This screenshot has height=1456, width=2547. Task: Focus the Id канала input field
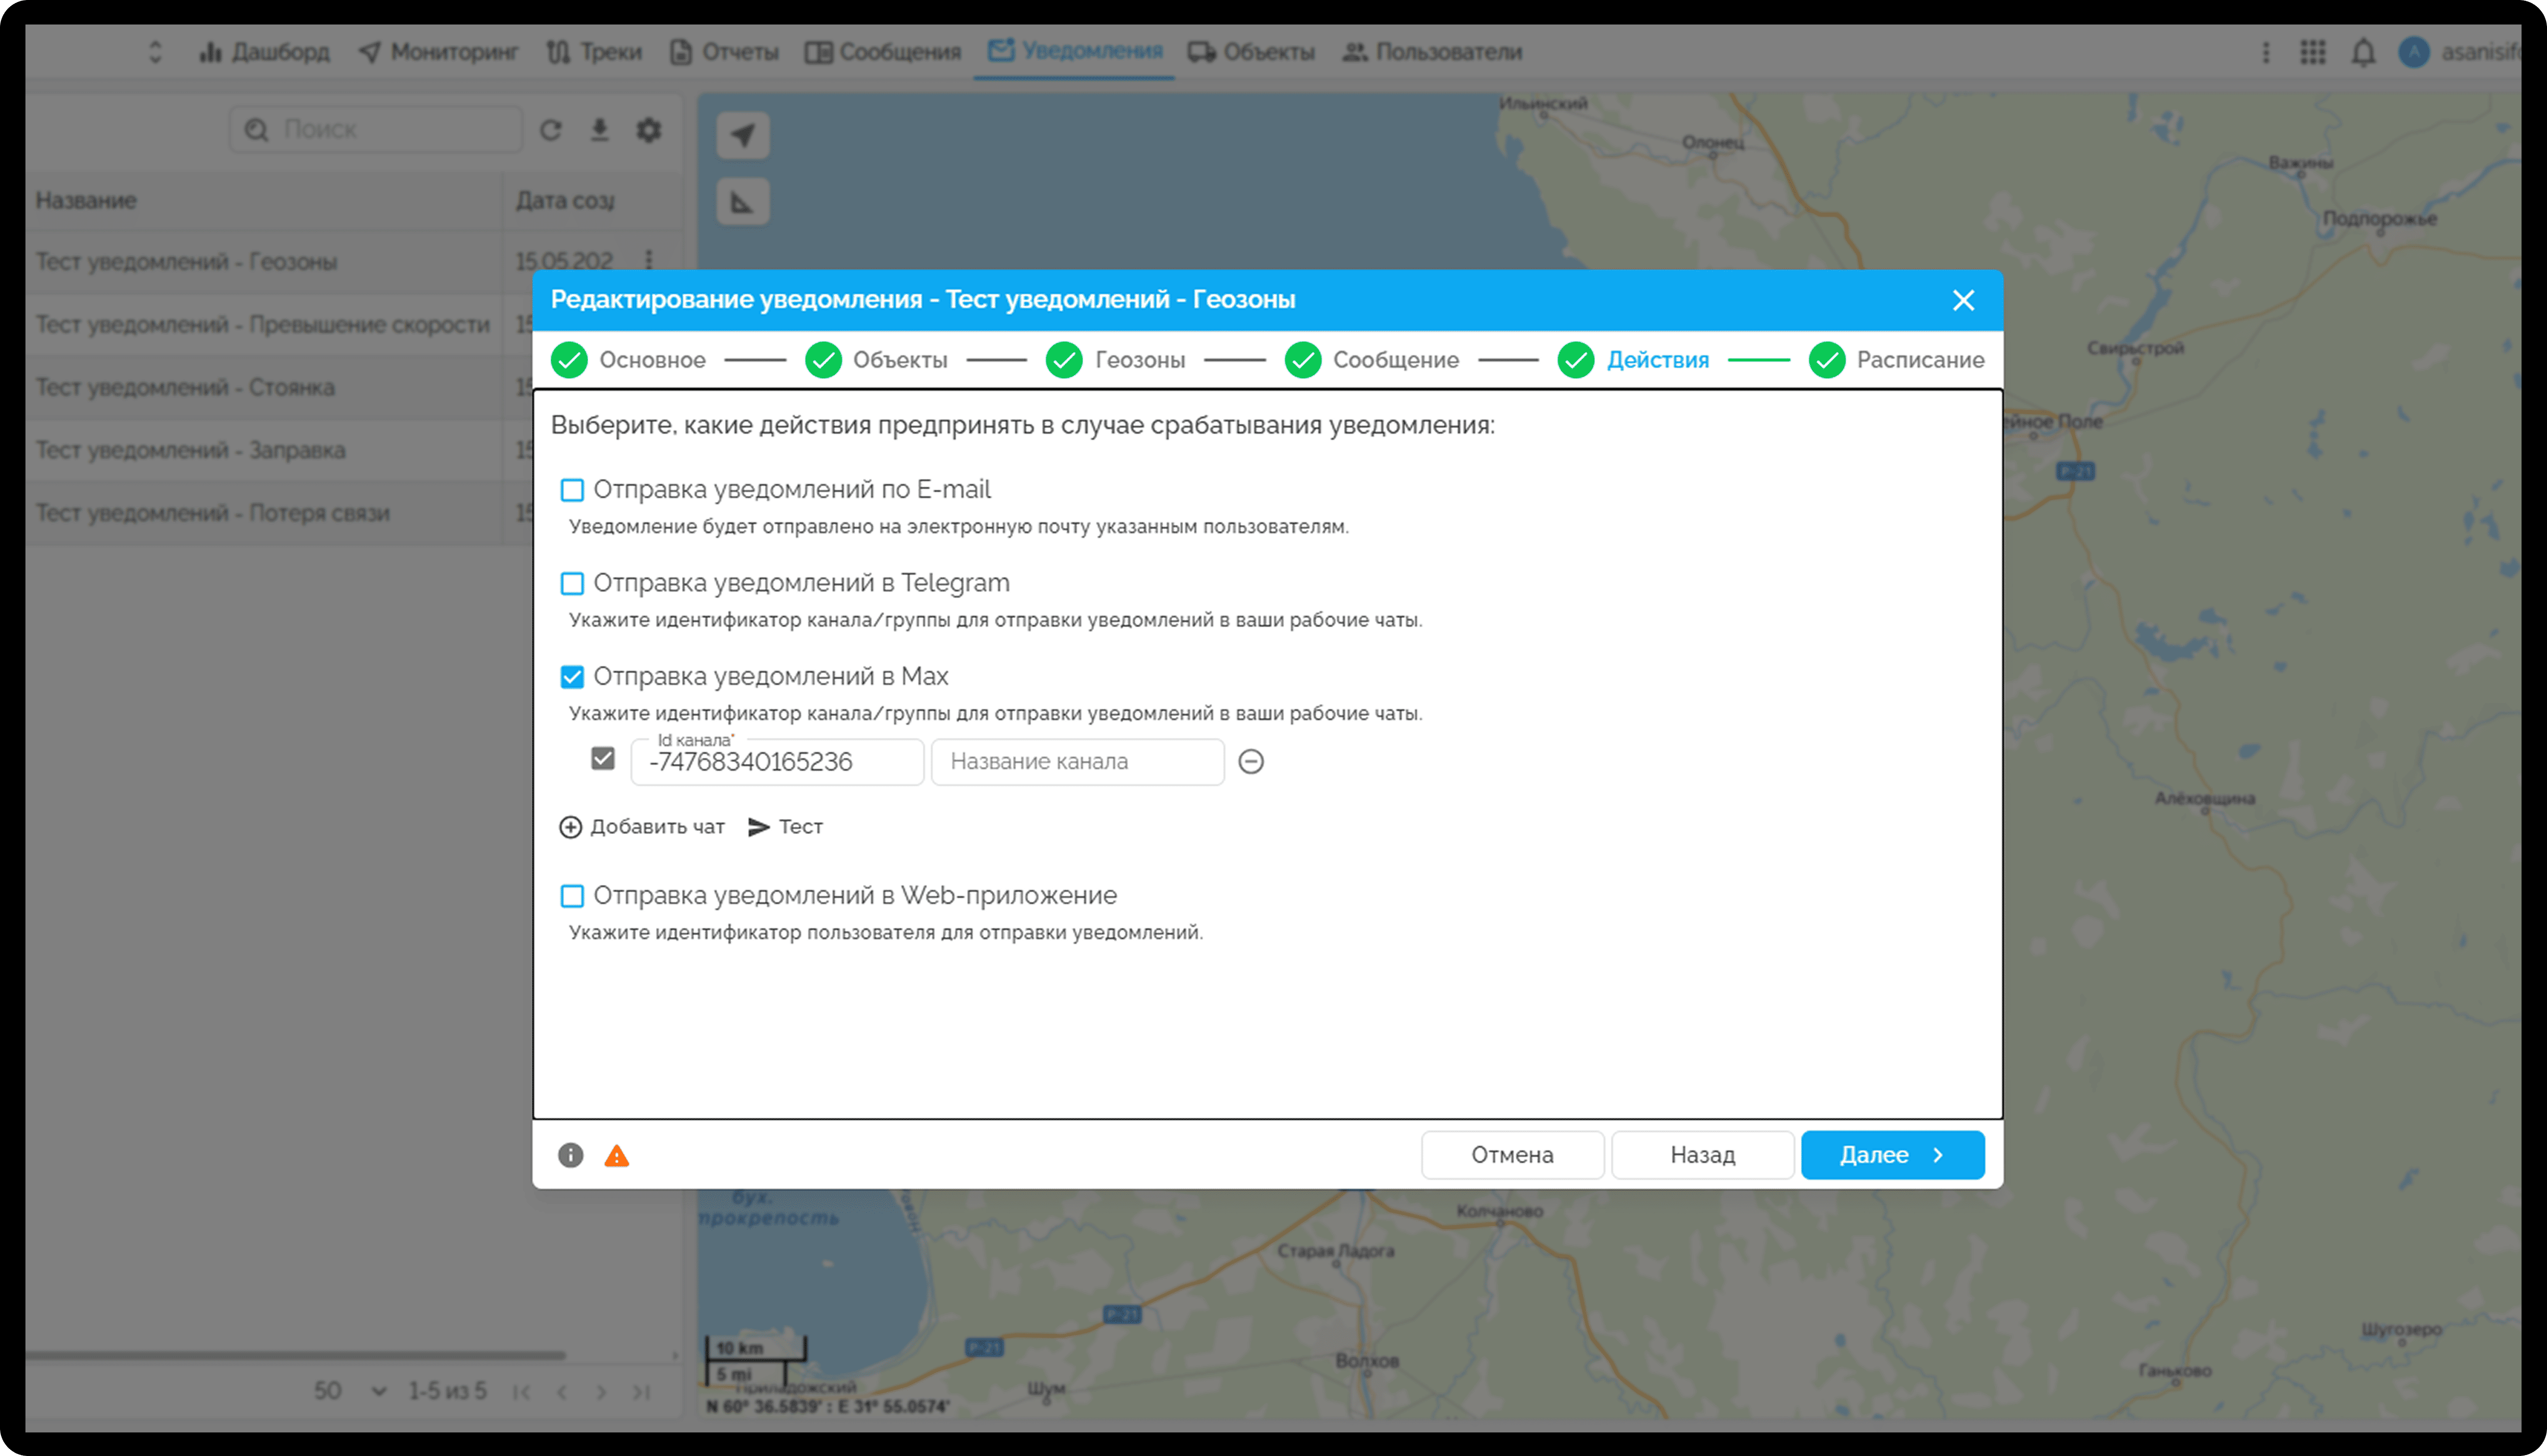click(777, 762)
